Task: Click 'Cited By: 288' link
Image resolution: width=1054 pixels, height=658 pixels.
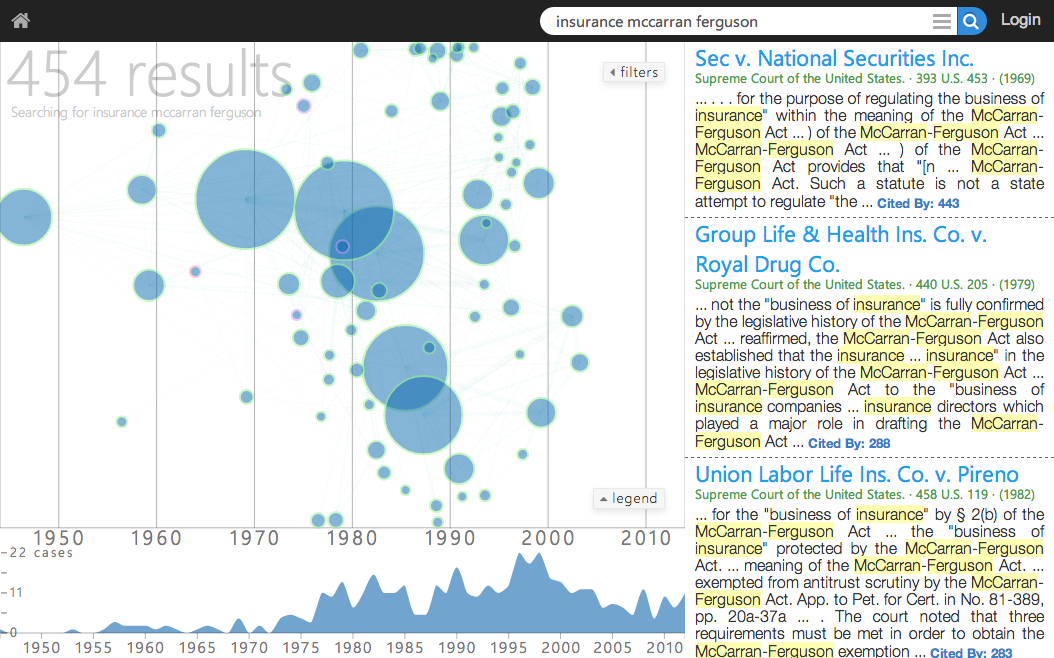Action: pyautogui.click(x=849, y=443)
